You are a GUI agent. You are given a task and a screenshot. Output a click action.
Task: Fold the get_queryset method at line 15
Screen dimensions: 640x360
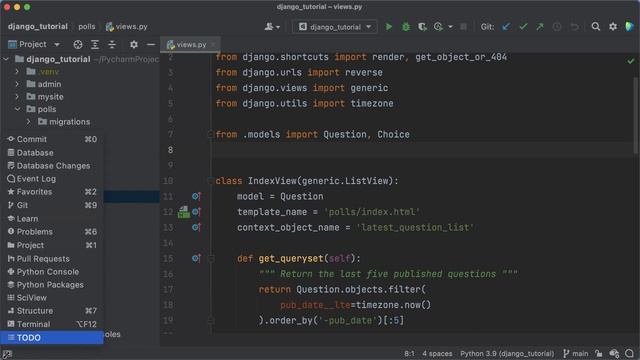(211, 258)
